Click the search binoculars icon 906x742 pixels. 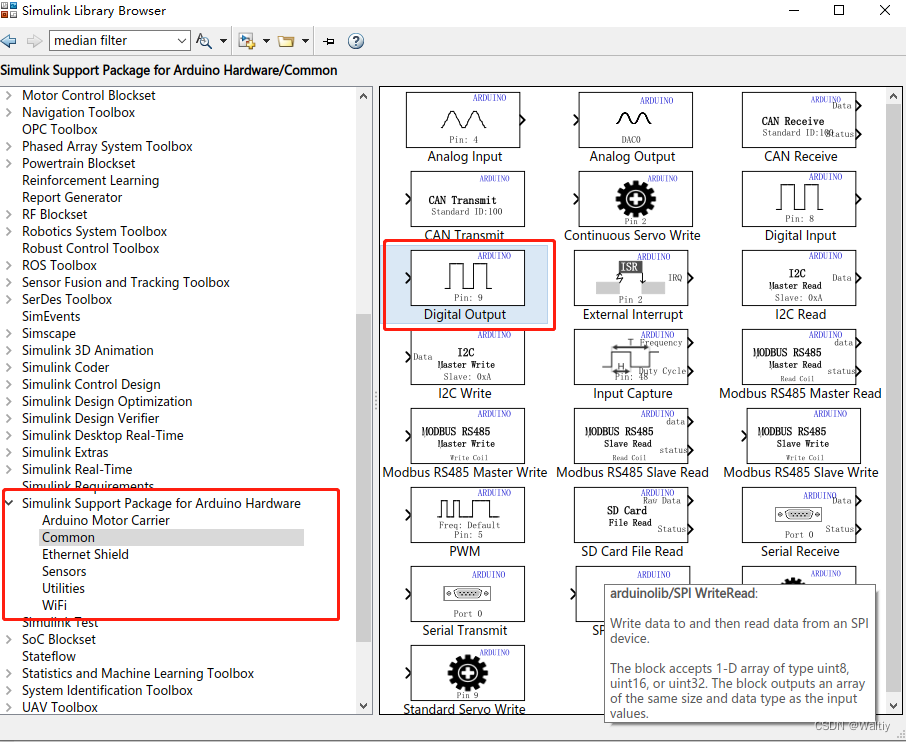point(203,41)
